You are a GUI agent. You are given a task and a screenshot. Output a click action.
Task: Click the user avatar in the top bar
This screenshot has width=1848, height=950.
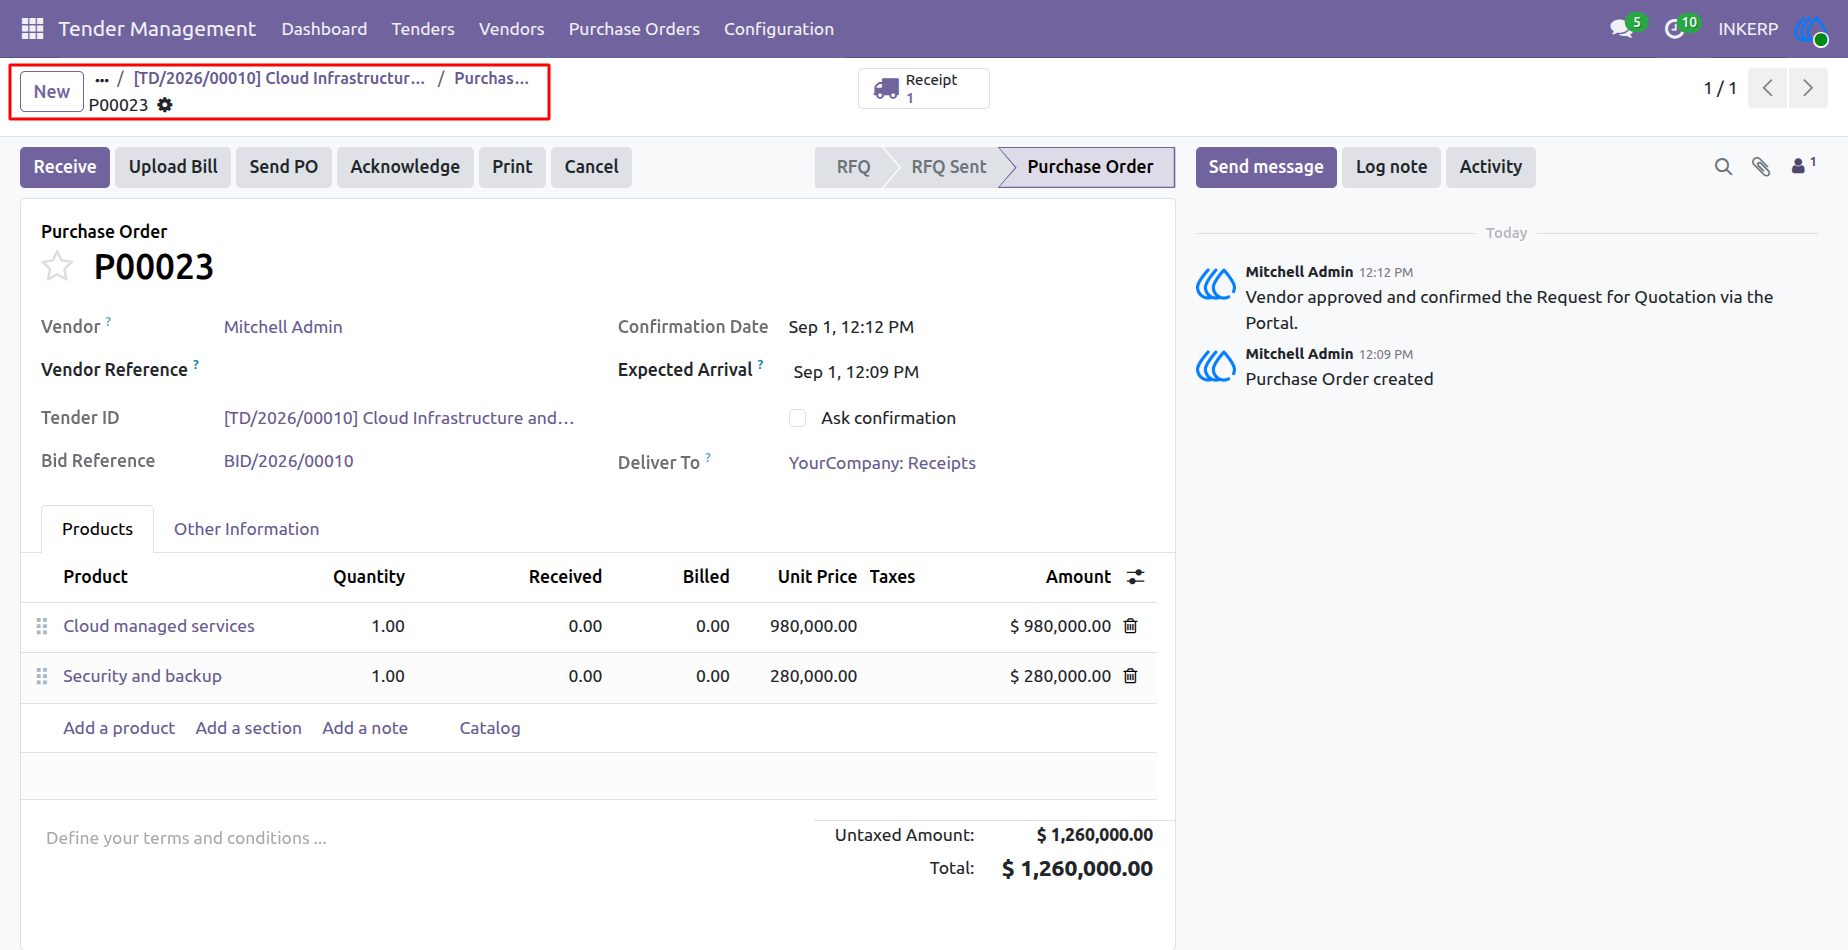click(x=1811, y=29)
